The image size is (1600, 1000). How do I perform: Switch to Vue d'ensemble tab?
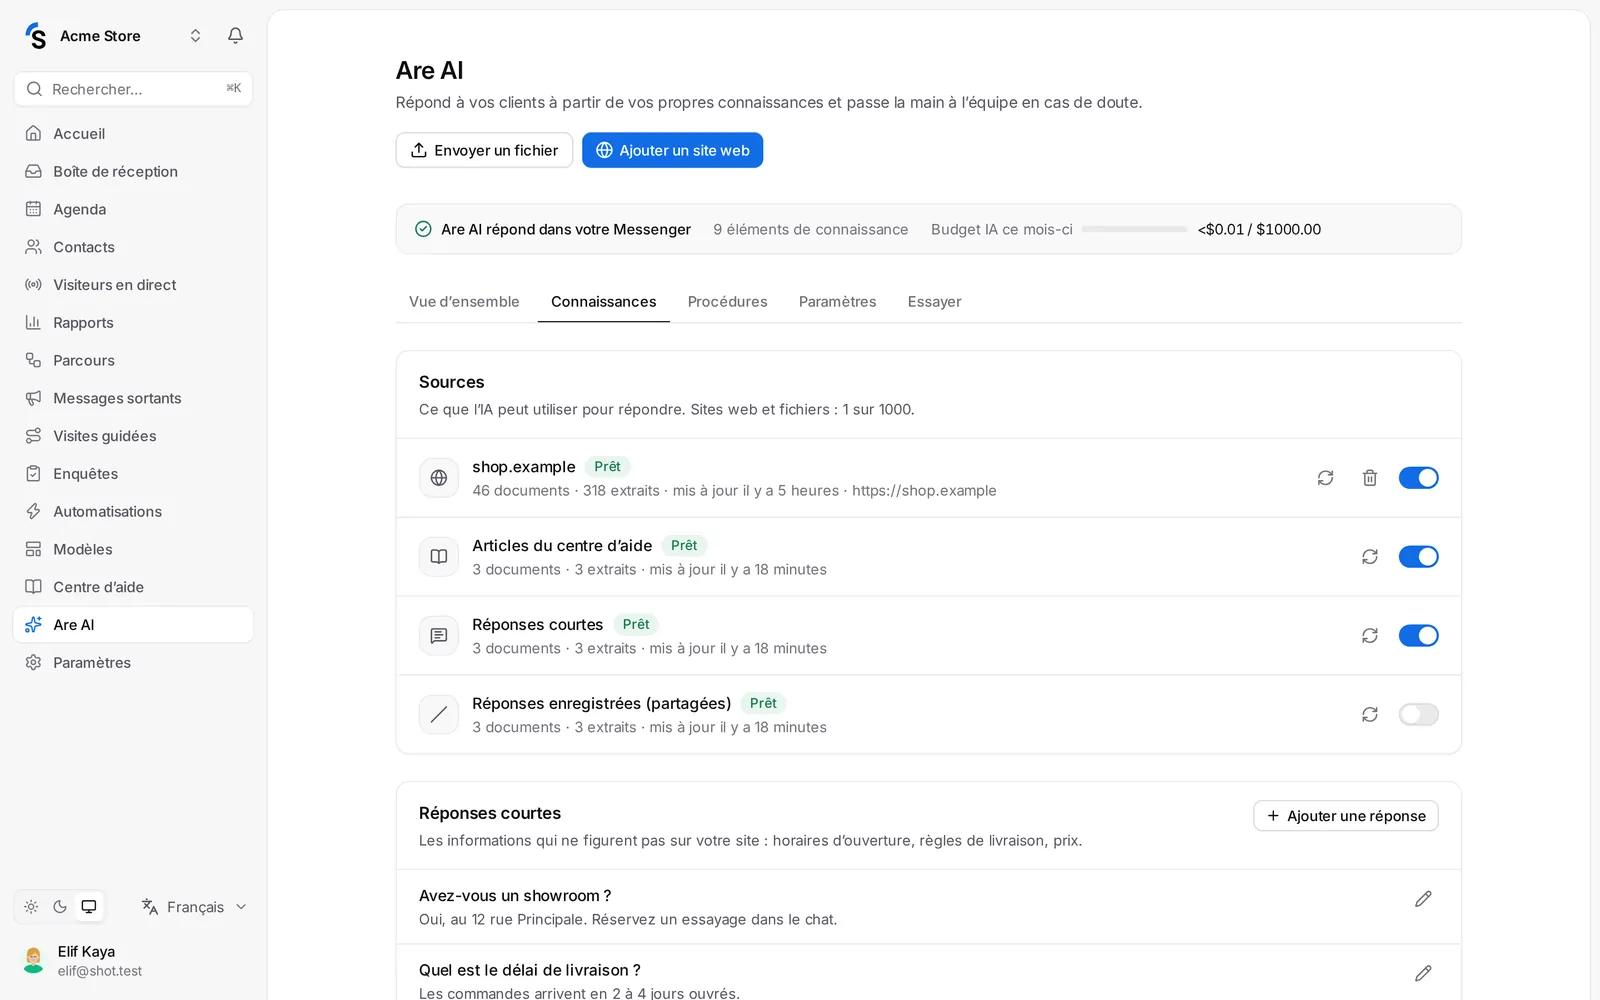pyautogui.click(x=464, y=302)
